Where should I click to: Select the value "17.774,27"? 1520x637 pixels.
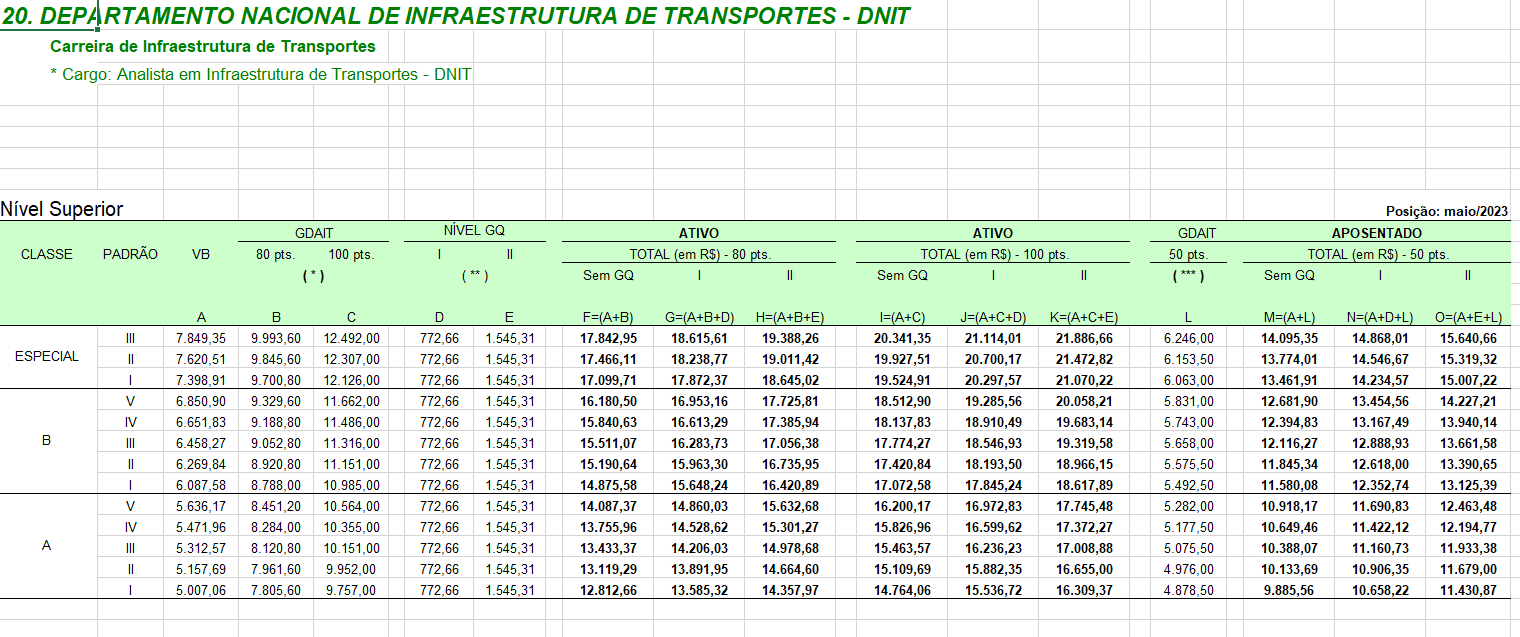click(x=903, y=443)
